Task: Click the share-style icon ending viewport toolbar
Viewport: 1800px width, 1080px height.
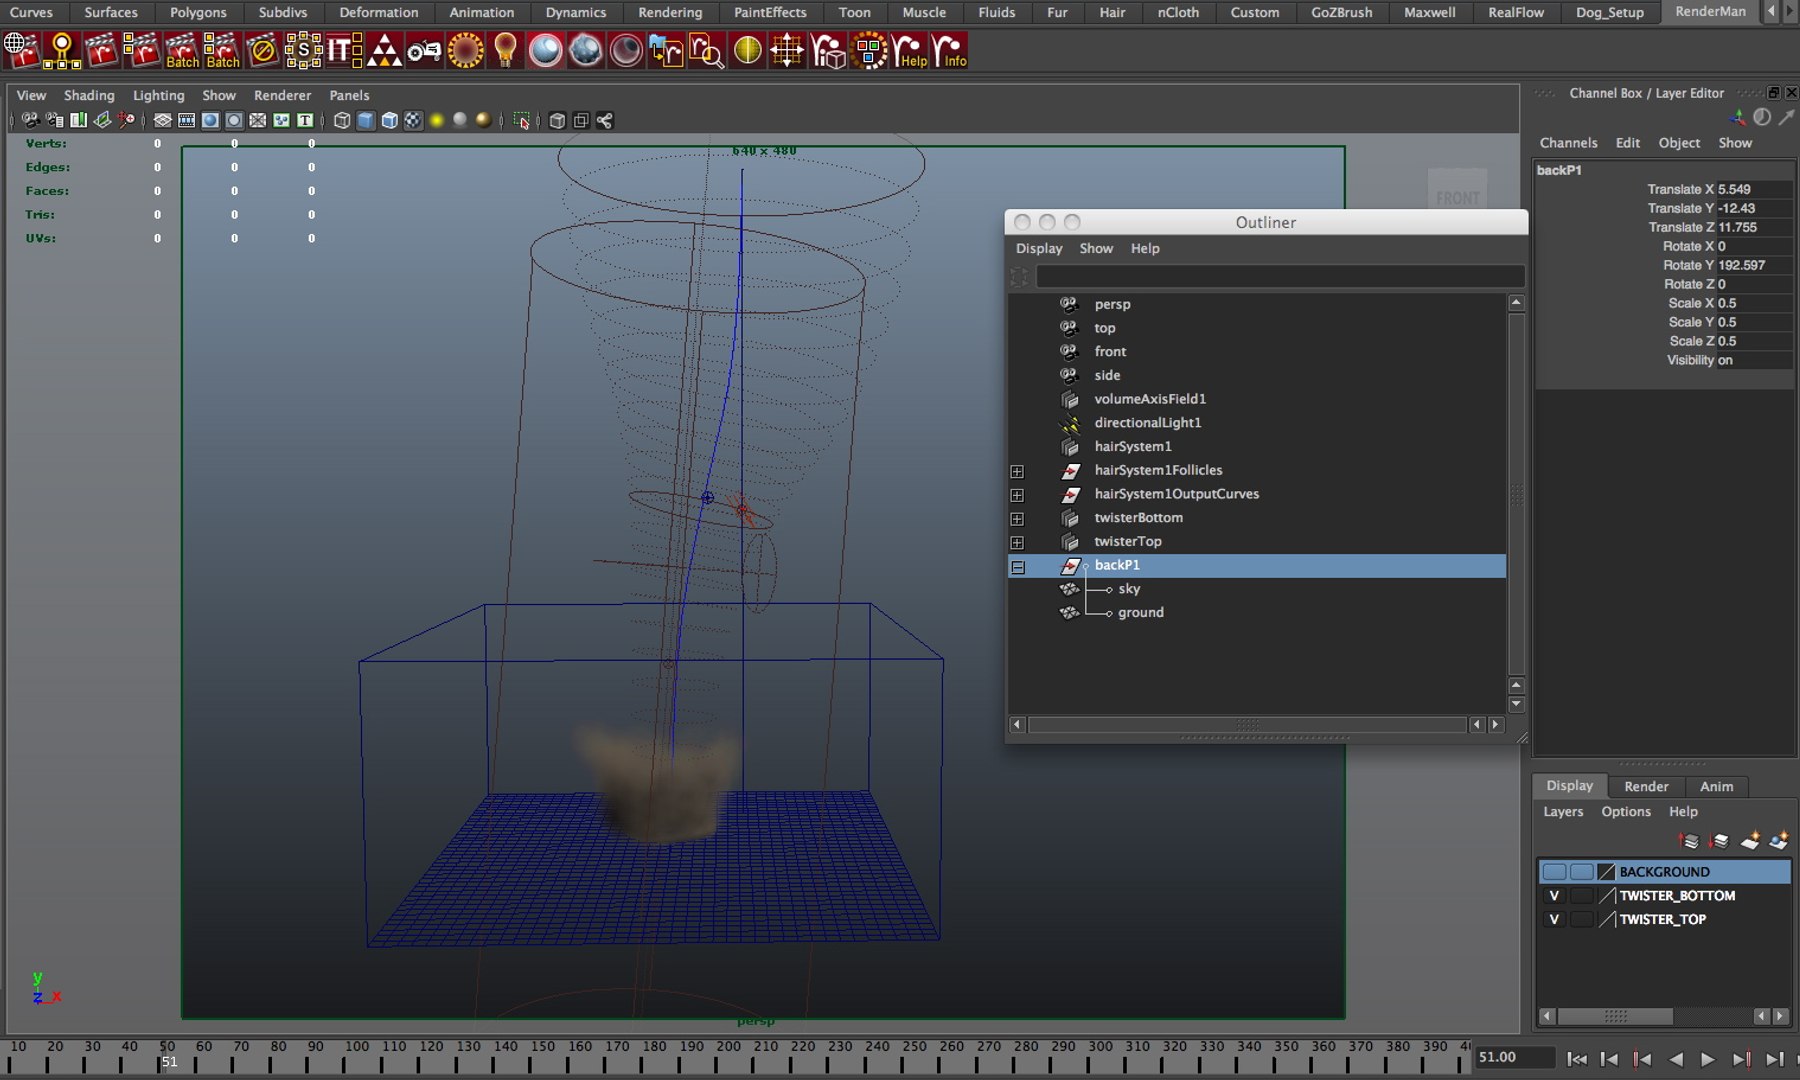Action: [605, 120]
